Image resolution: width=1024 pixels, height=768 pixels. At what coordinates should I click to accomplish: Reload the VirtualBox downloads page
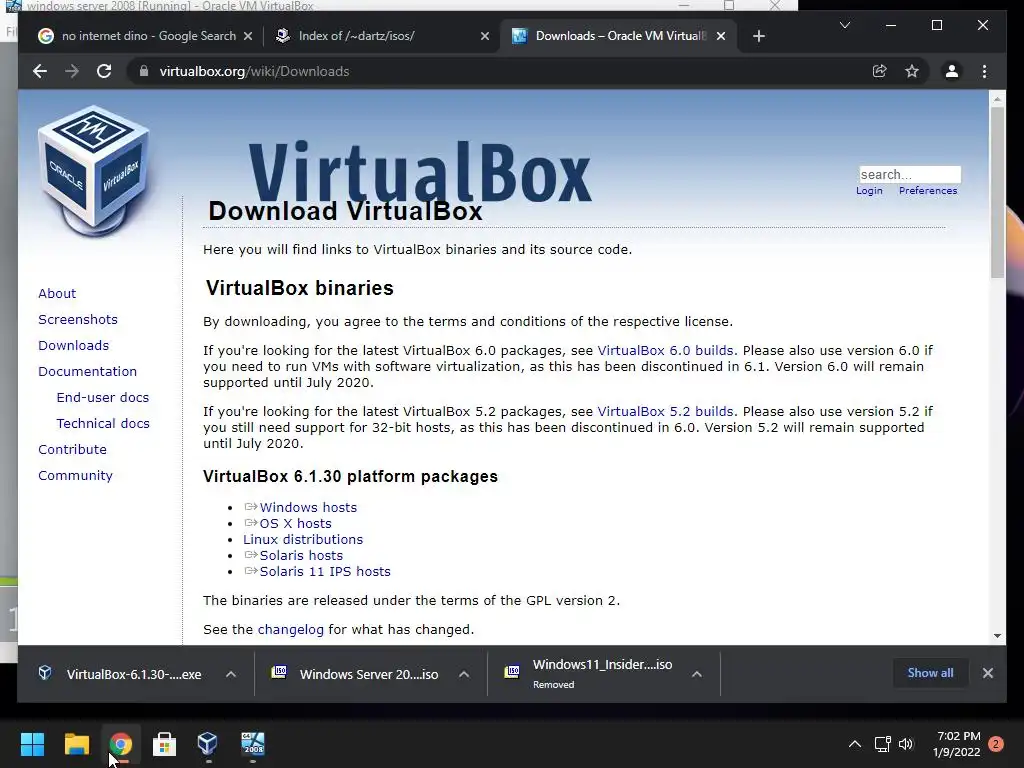(x=104, y=71)
